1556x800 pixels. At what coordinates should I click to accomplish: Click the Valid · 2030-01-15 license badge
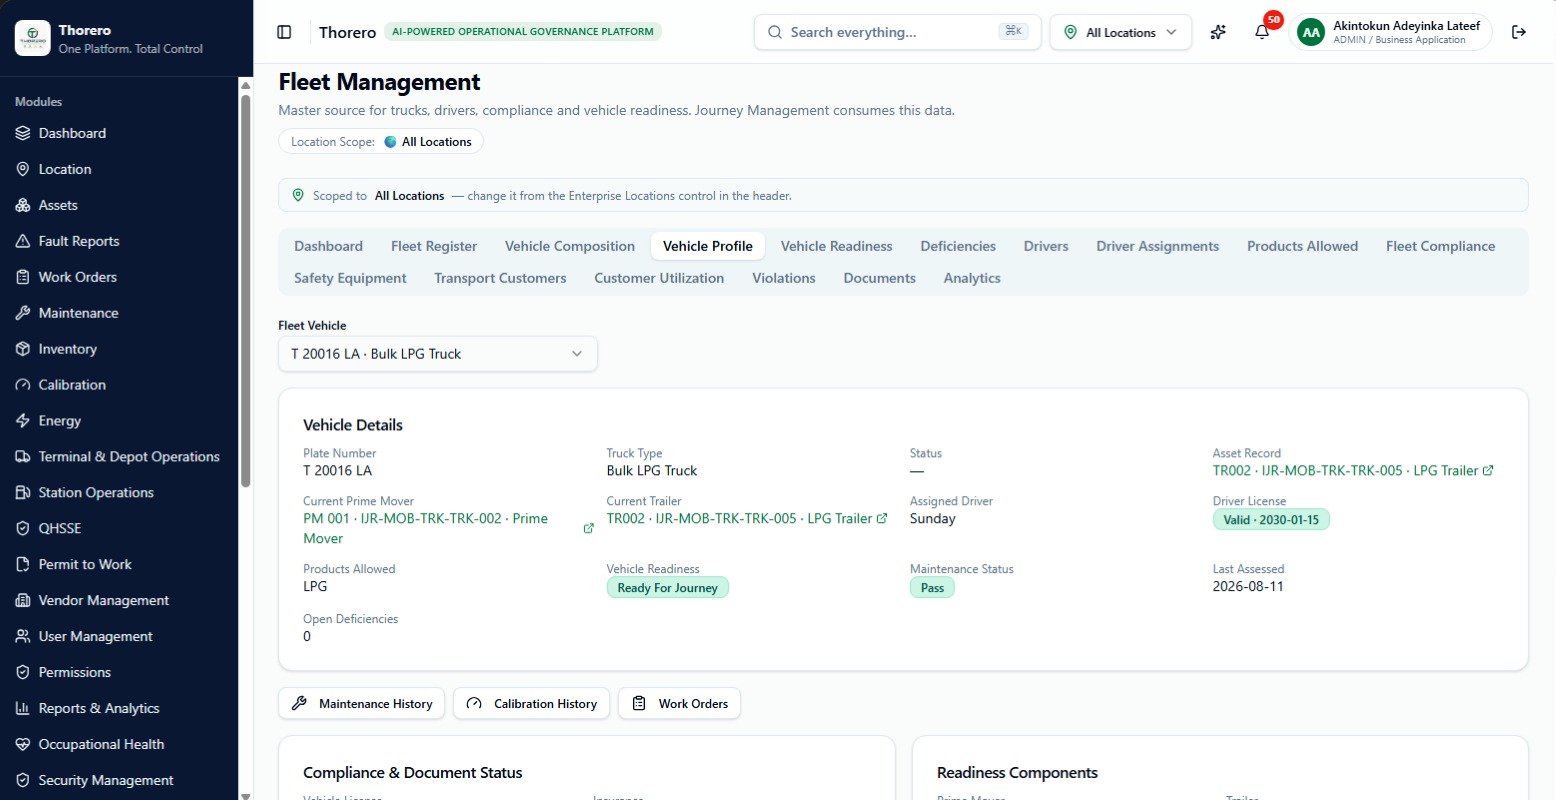tap(1271, 520)
